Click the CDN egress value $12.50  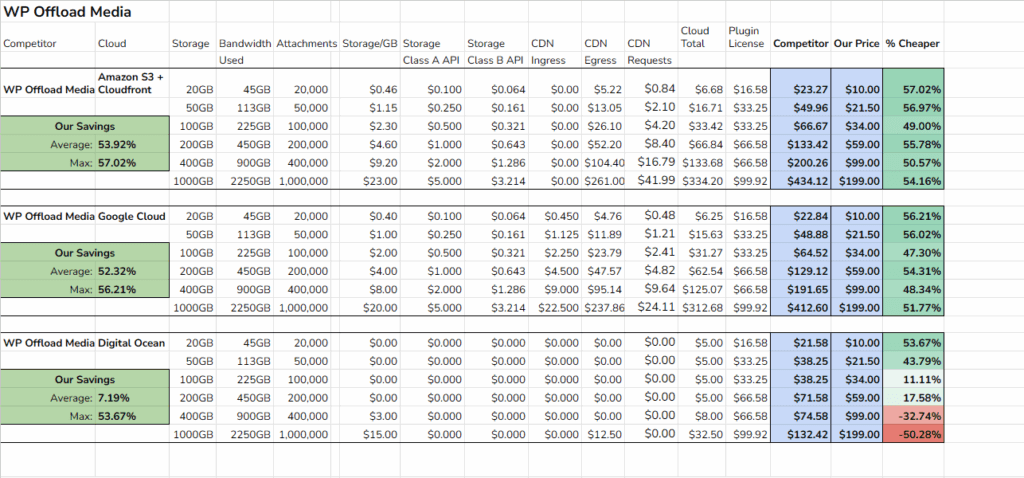603,434
